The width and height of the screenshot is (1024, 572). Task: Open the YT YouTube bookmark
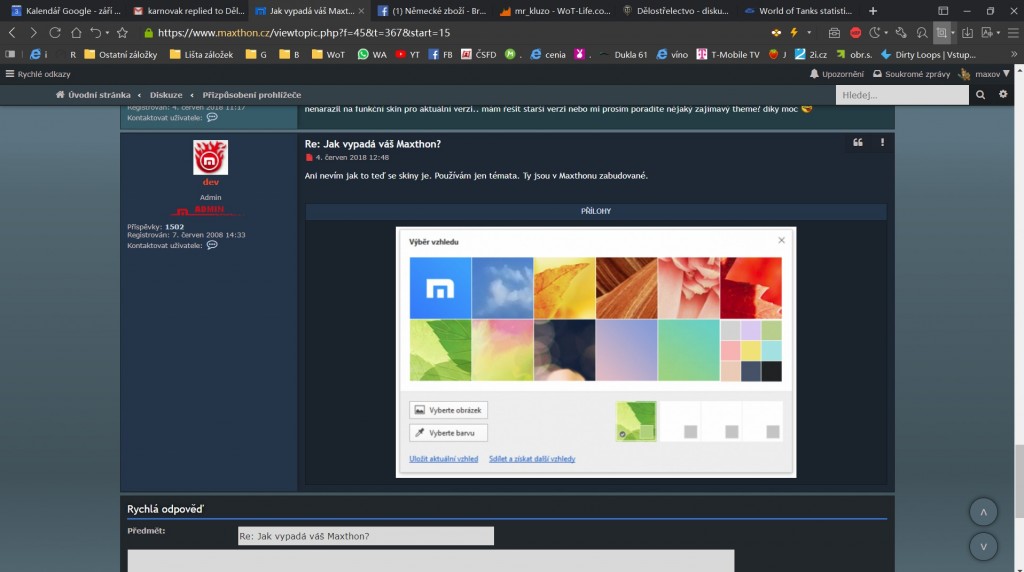coord(407,54)
